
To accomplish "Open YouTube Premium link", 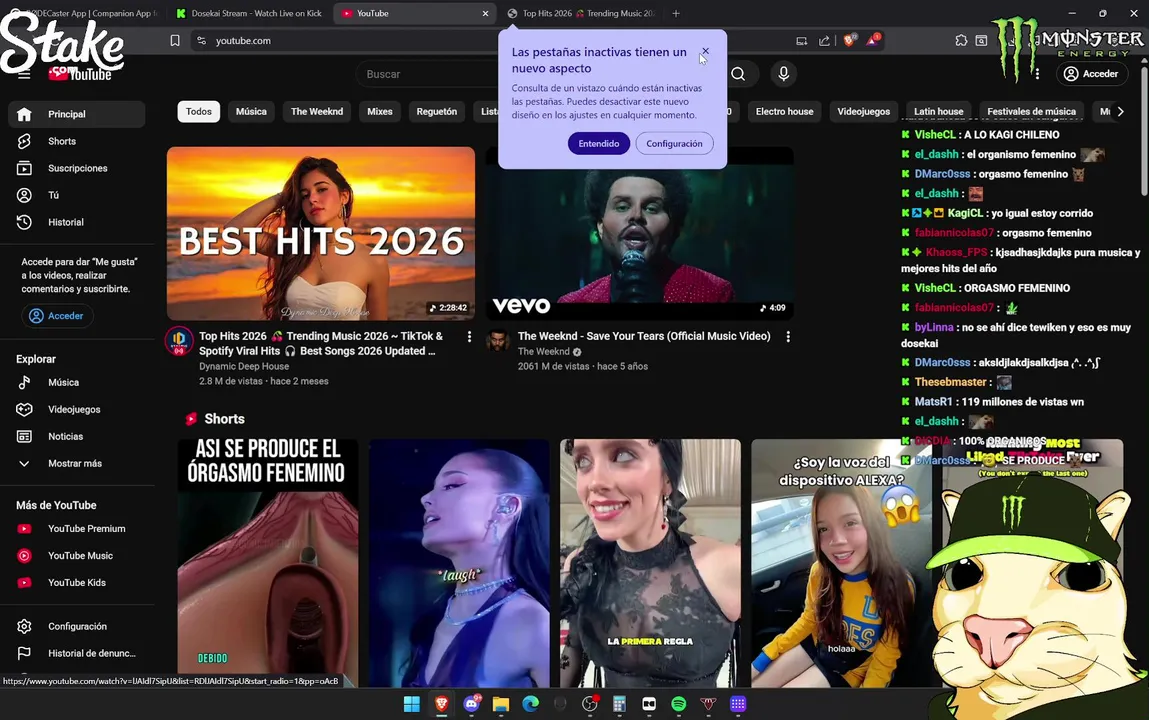I will 76,529.
